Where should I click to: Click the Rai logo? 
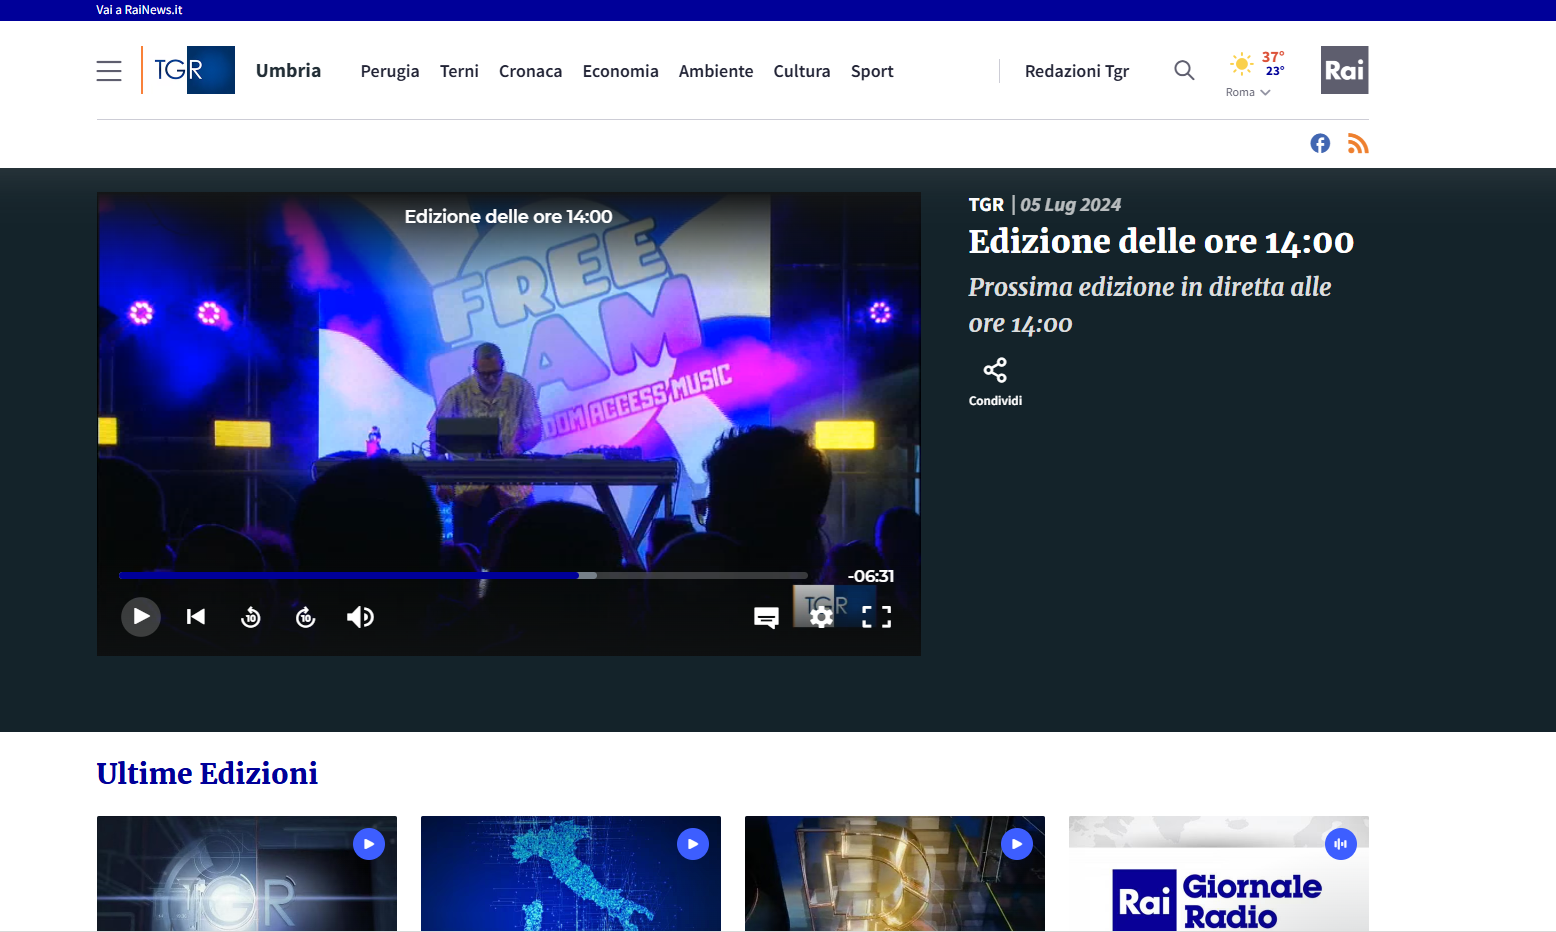(1344, 70)
